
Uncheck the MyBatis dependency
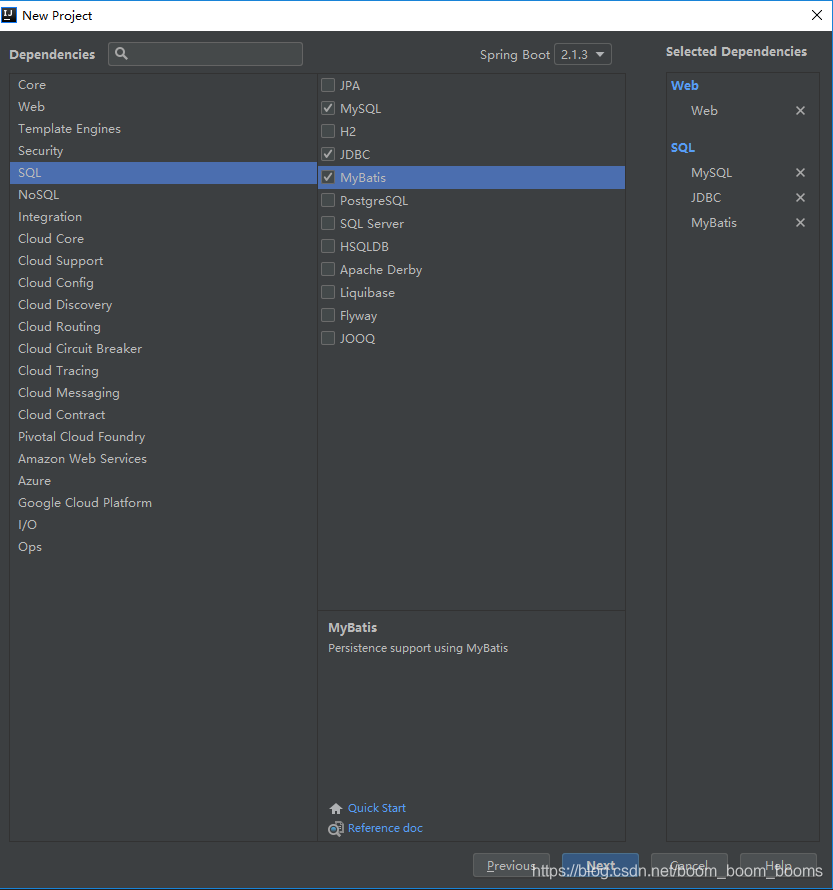coord(328,177)
